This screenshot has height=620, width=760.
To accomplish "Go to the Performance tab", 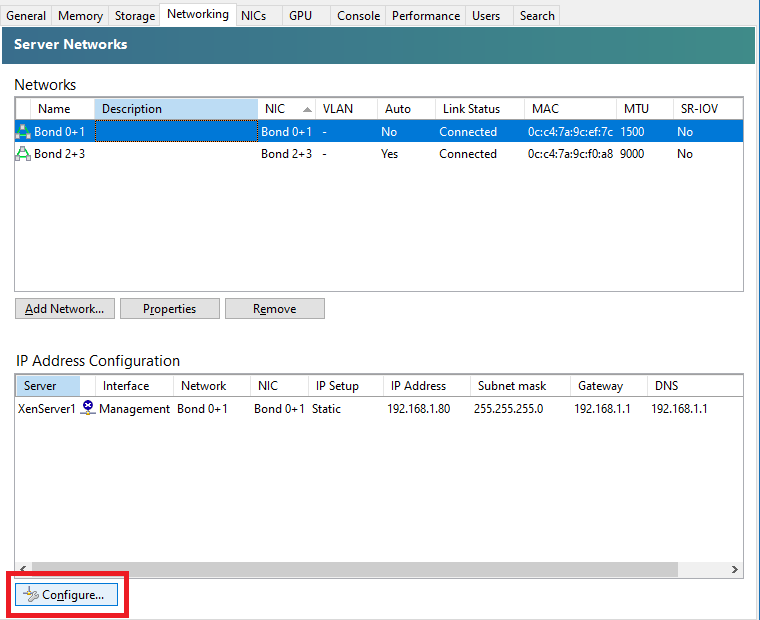I will tap(426, 16).
